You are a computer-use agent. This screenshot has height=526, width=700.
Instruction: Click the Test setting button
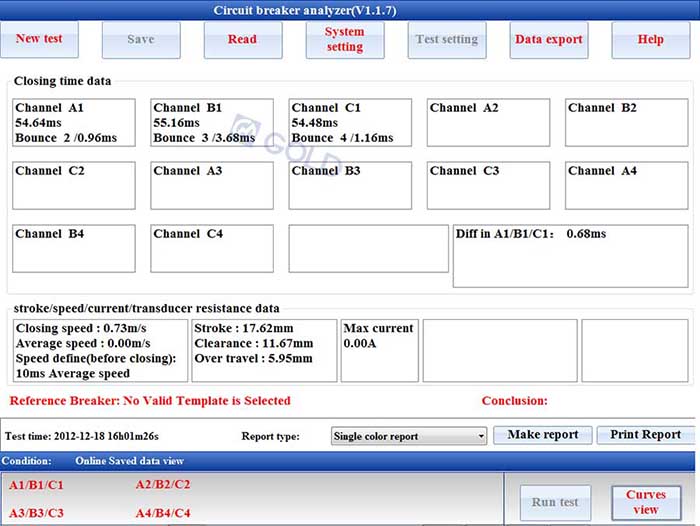[x=446, y=40]
